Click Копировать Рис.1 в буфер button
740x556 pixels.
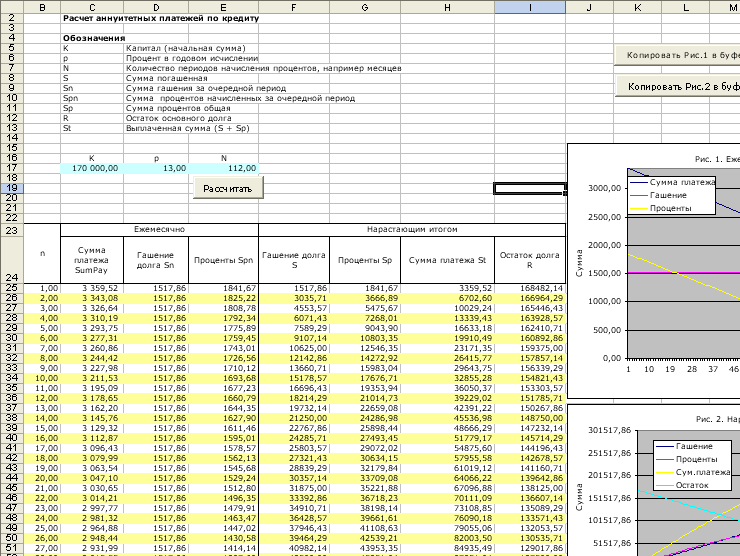coord(678,55)
